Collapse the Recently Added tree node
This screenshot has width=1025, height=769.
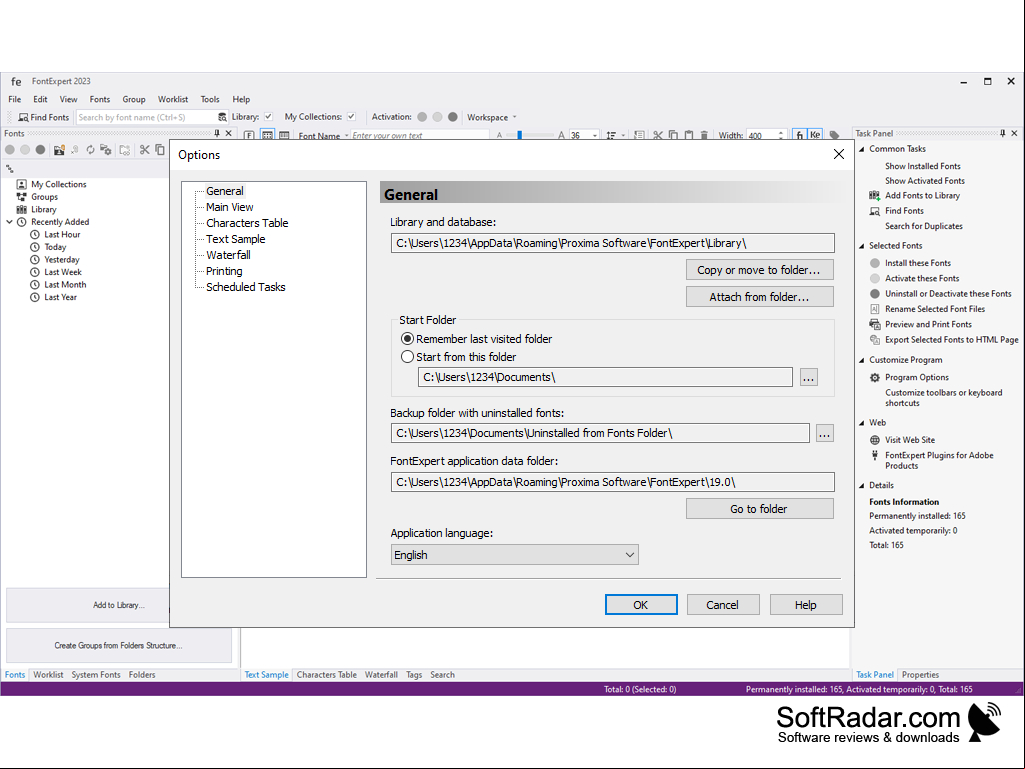click(9, 222)
